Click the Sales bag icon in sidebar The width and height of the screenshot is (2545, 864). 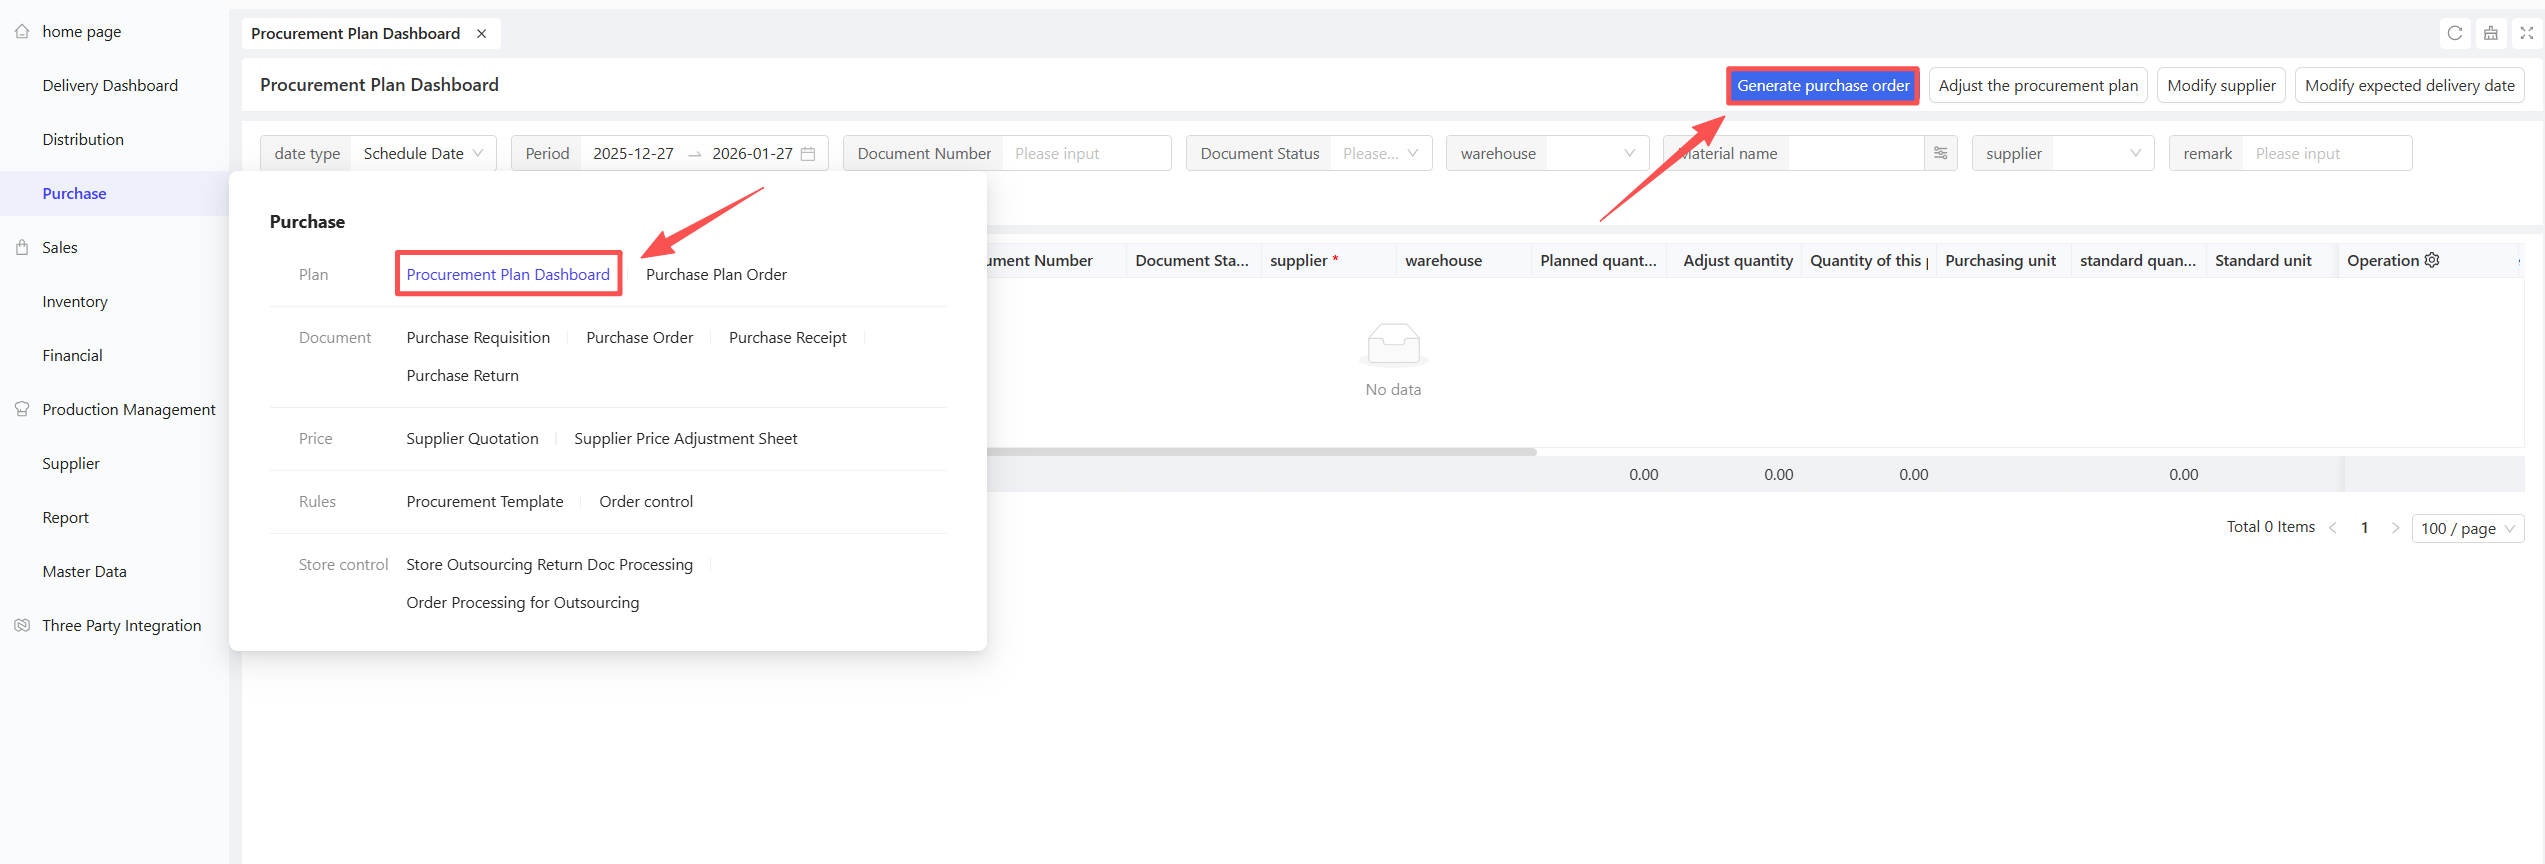(22, 247)
